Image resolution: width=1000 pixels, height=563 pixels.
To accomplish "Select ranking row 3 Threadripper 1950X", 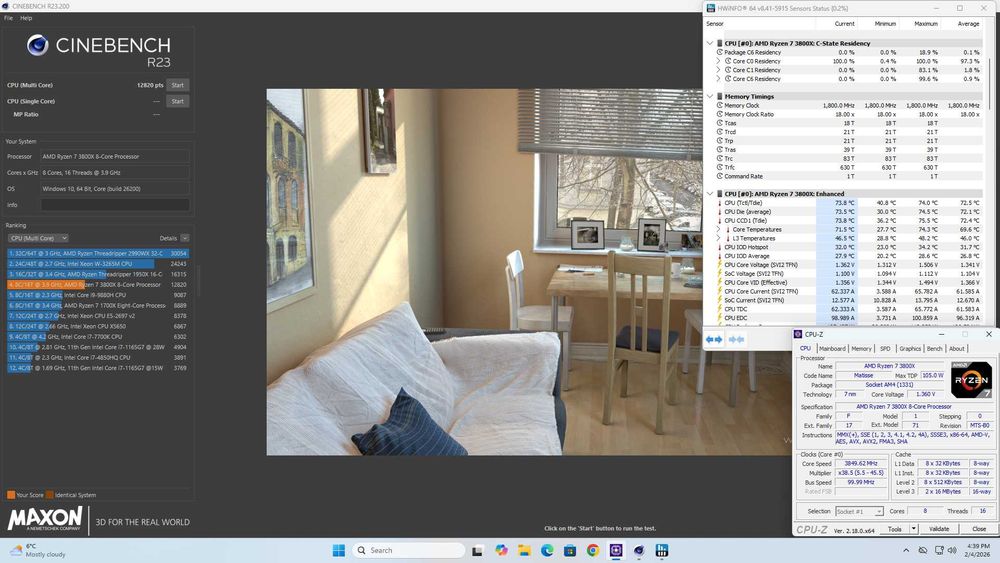I will (98, 274).
